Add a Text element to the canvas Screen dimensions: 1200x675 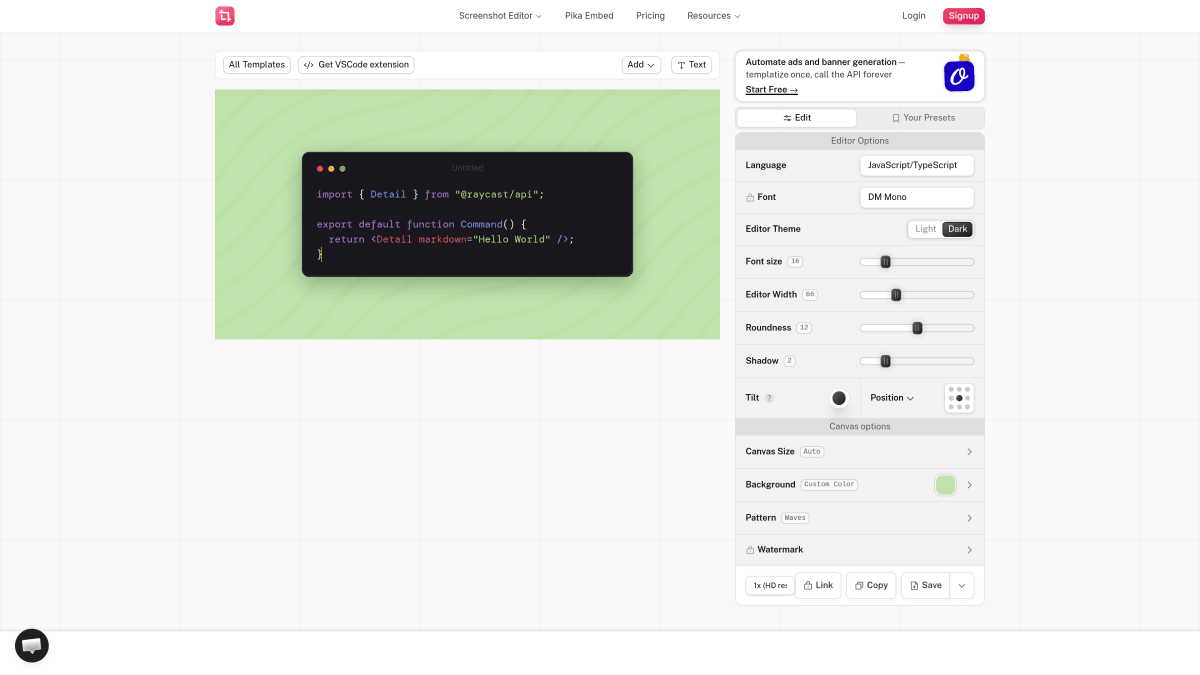point(691,65)
